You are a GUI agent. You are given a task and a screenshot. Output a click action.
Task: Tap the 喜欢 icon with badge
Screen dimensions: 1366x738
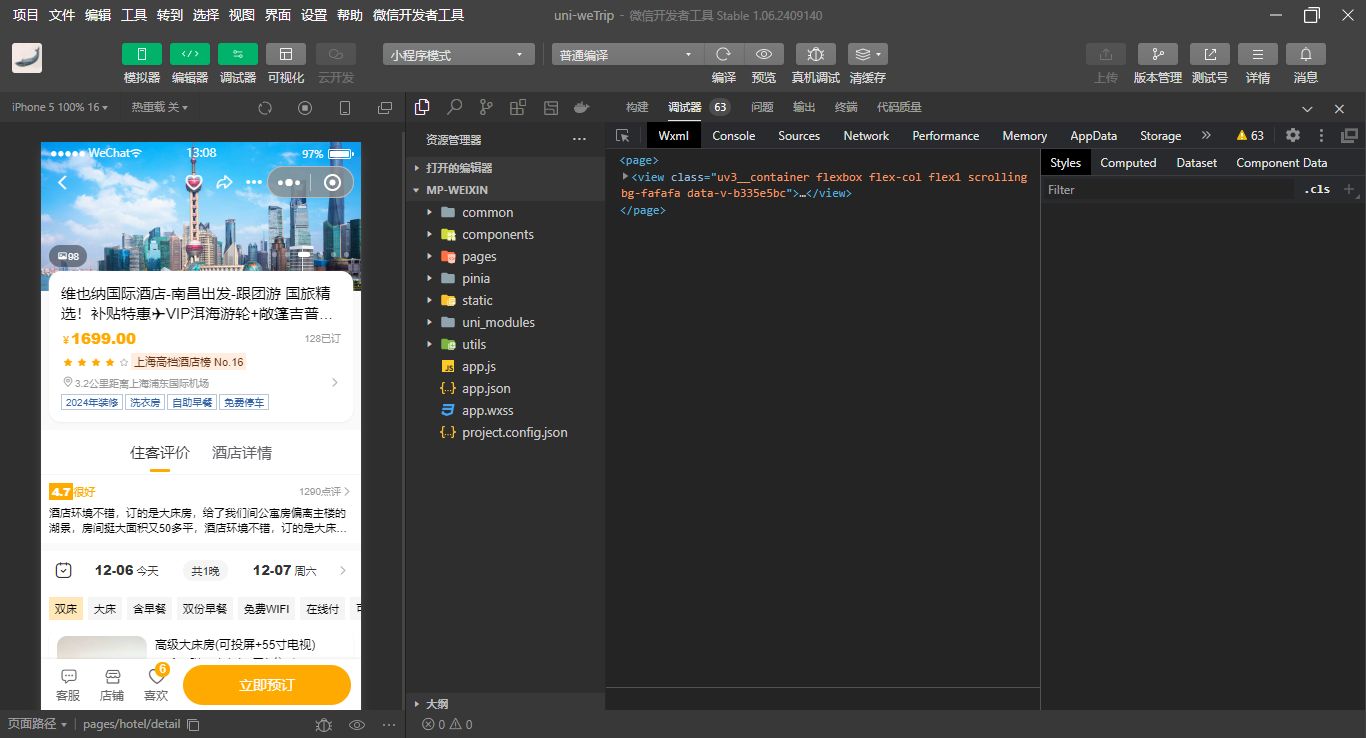click(156, 685)
